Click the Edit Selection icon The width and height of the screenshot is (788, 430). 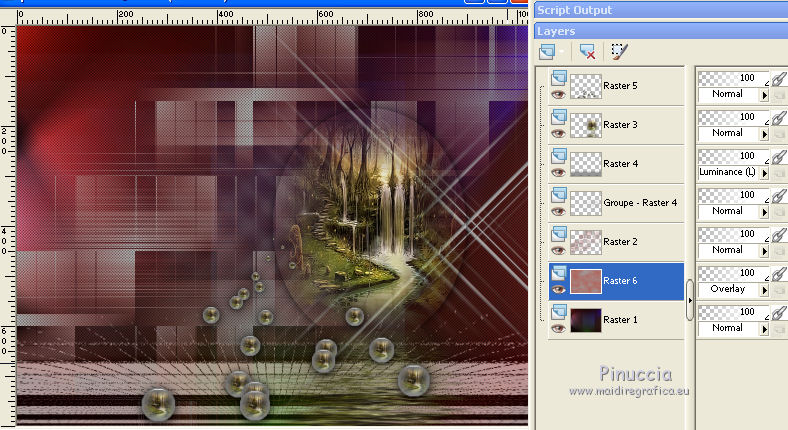click(619, 51)
